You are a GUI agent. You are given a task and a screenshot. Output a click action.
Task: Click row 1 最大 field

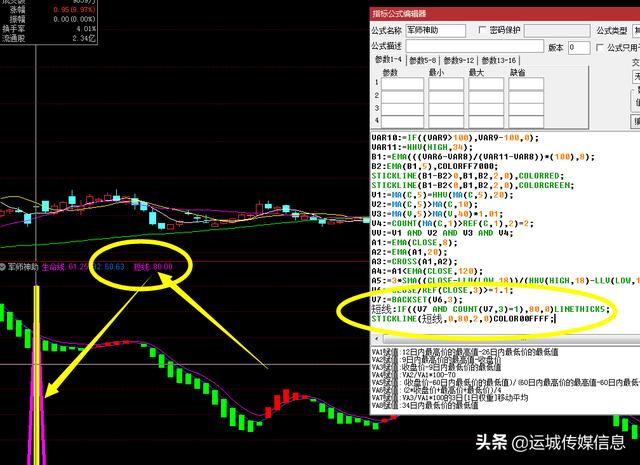coord(486,84)
